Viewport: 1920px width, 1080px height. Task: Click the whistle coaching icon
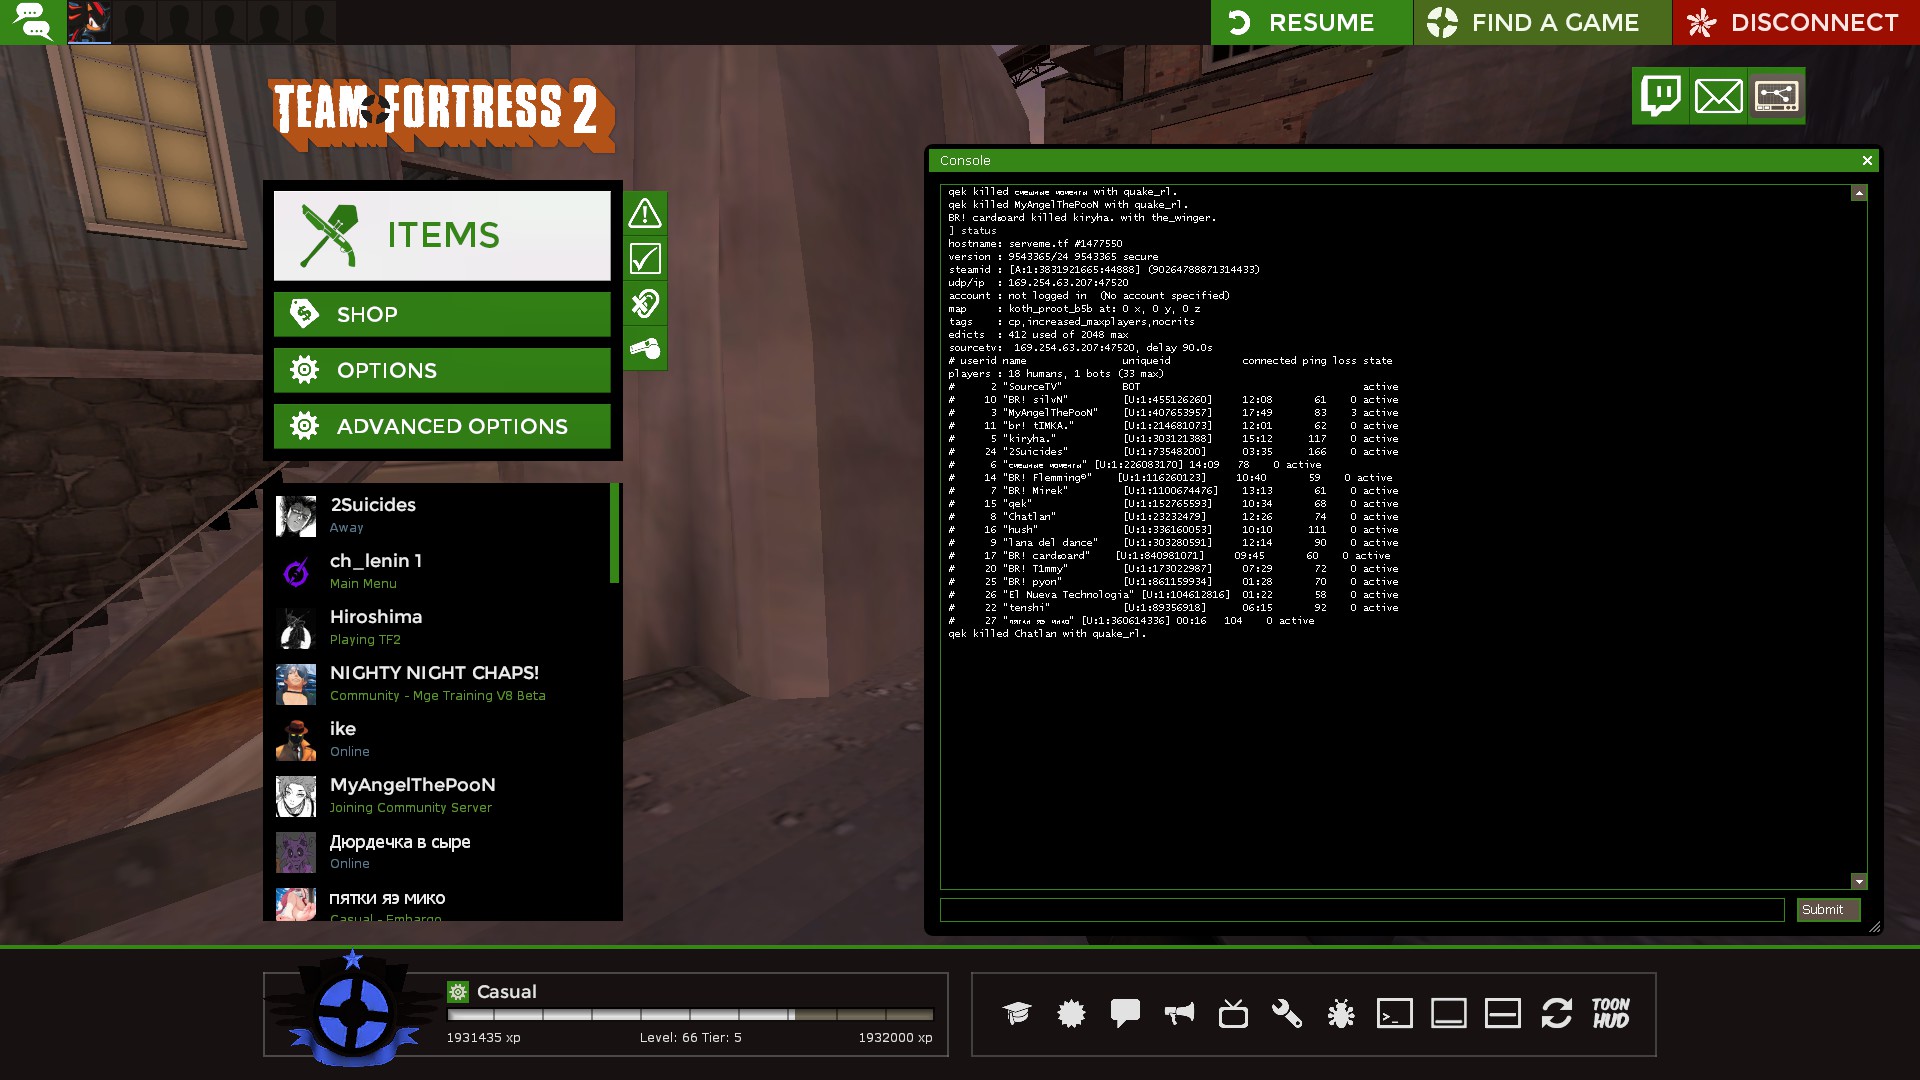[645, 349]
